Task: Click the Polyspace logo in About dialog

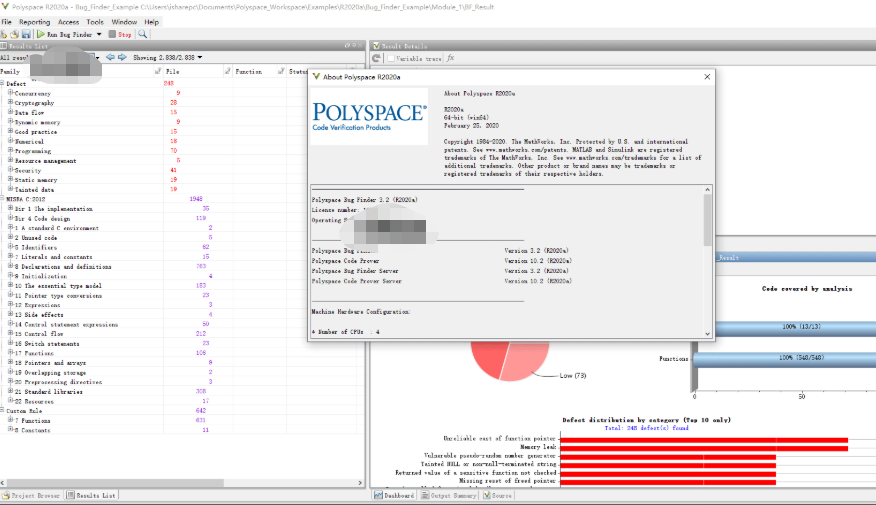Action: click(x=369, y=117)
